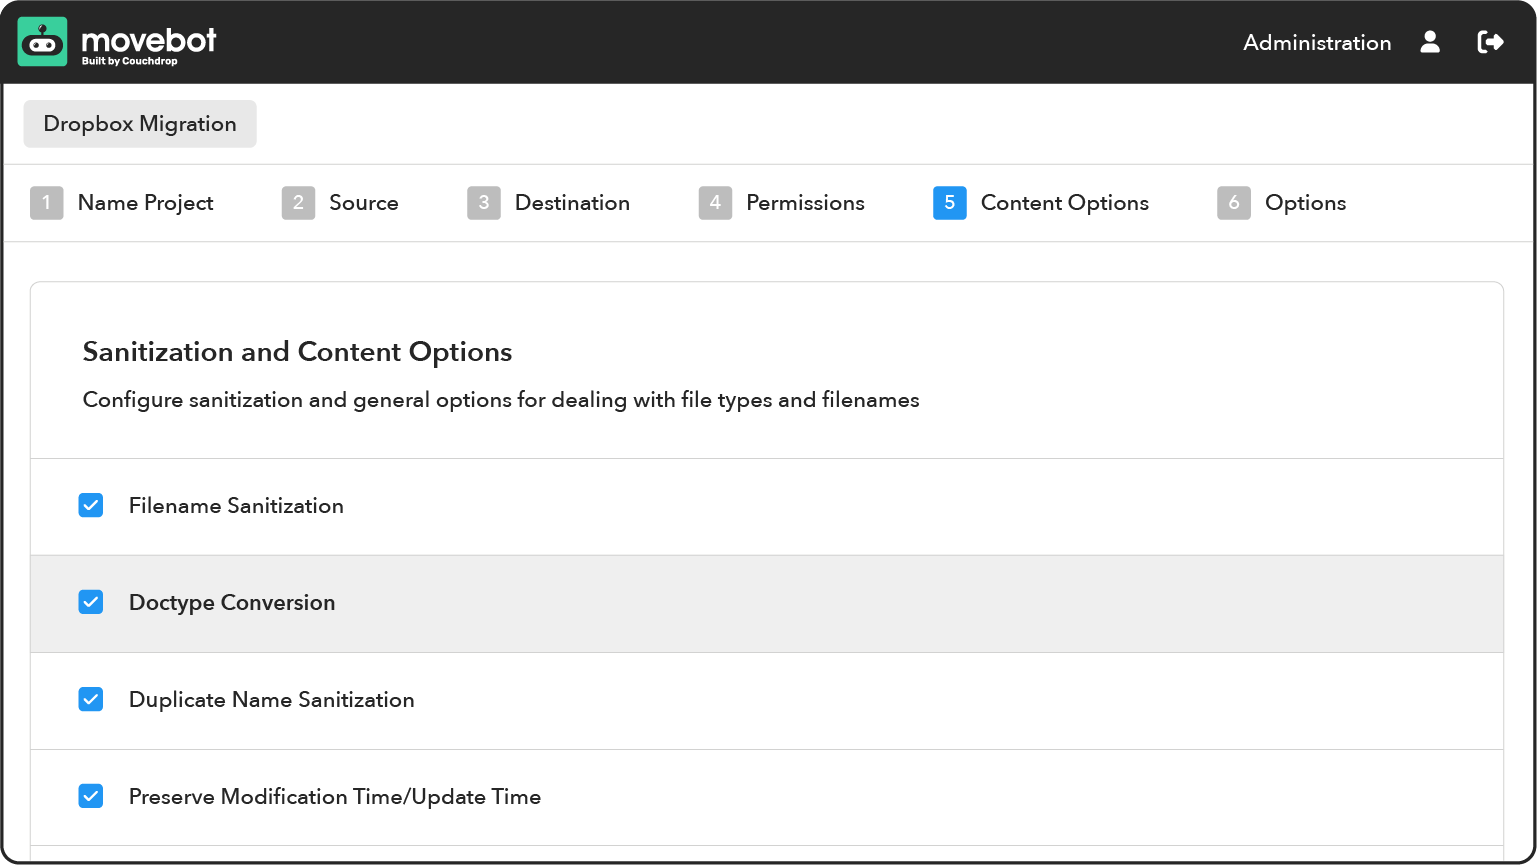Click the step 2 number badge

(x=298, y=203)
